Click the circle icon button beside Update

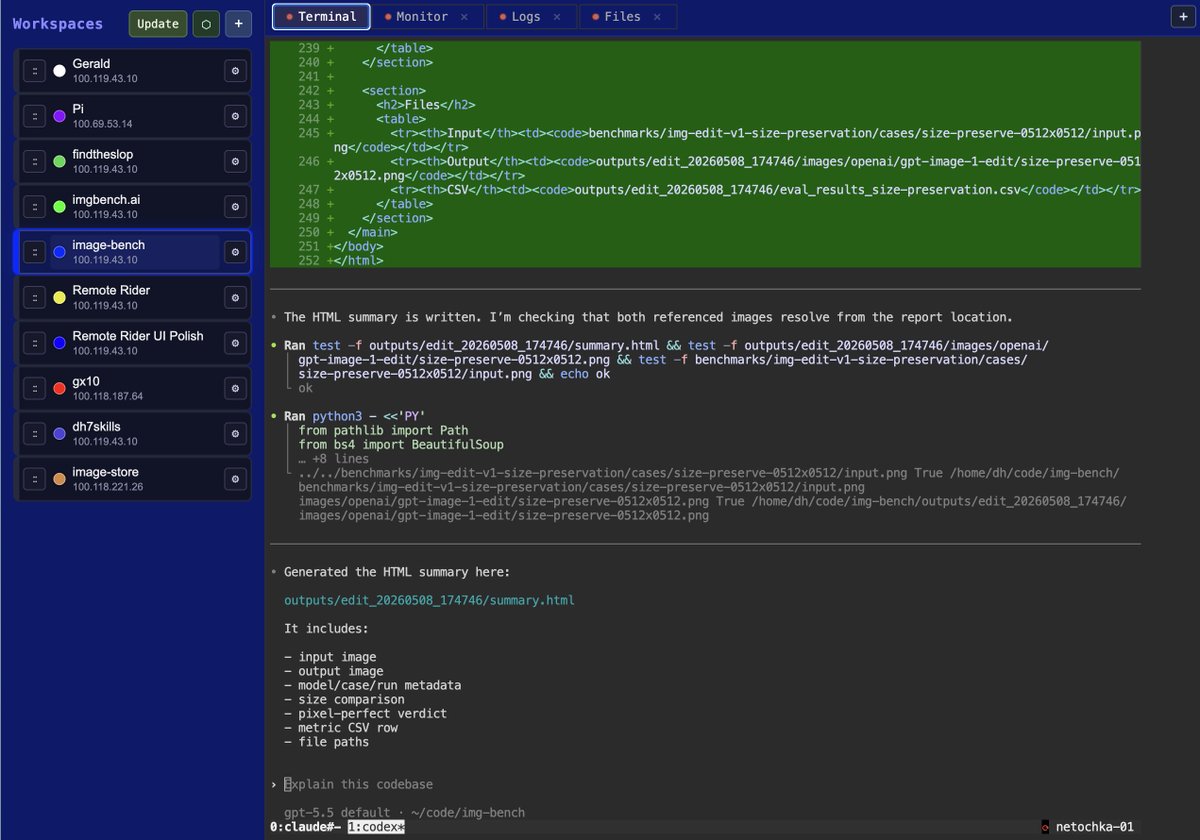tap(205, 24)
